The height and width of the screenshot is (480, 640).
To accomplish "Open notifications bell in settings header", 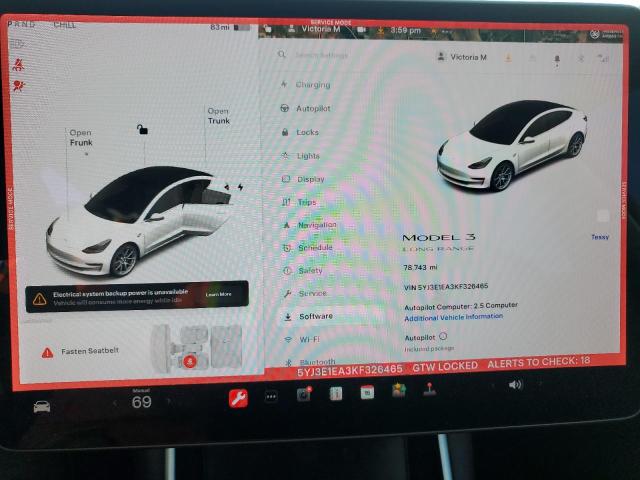I will [x=557, y=60].
